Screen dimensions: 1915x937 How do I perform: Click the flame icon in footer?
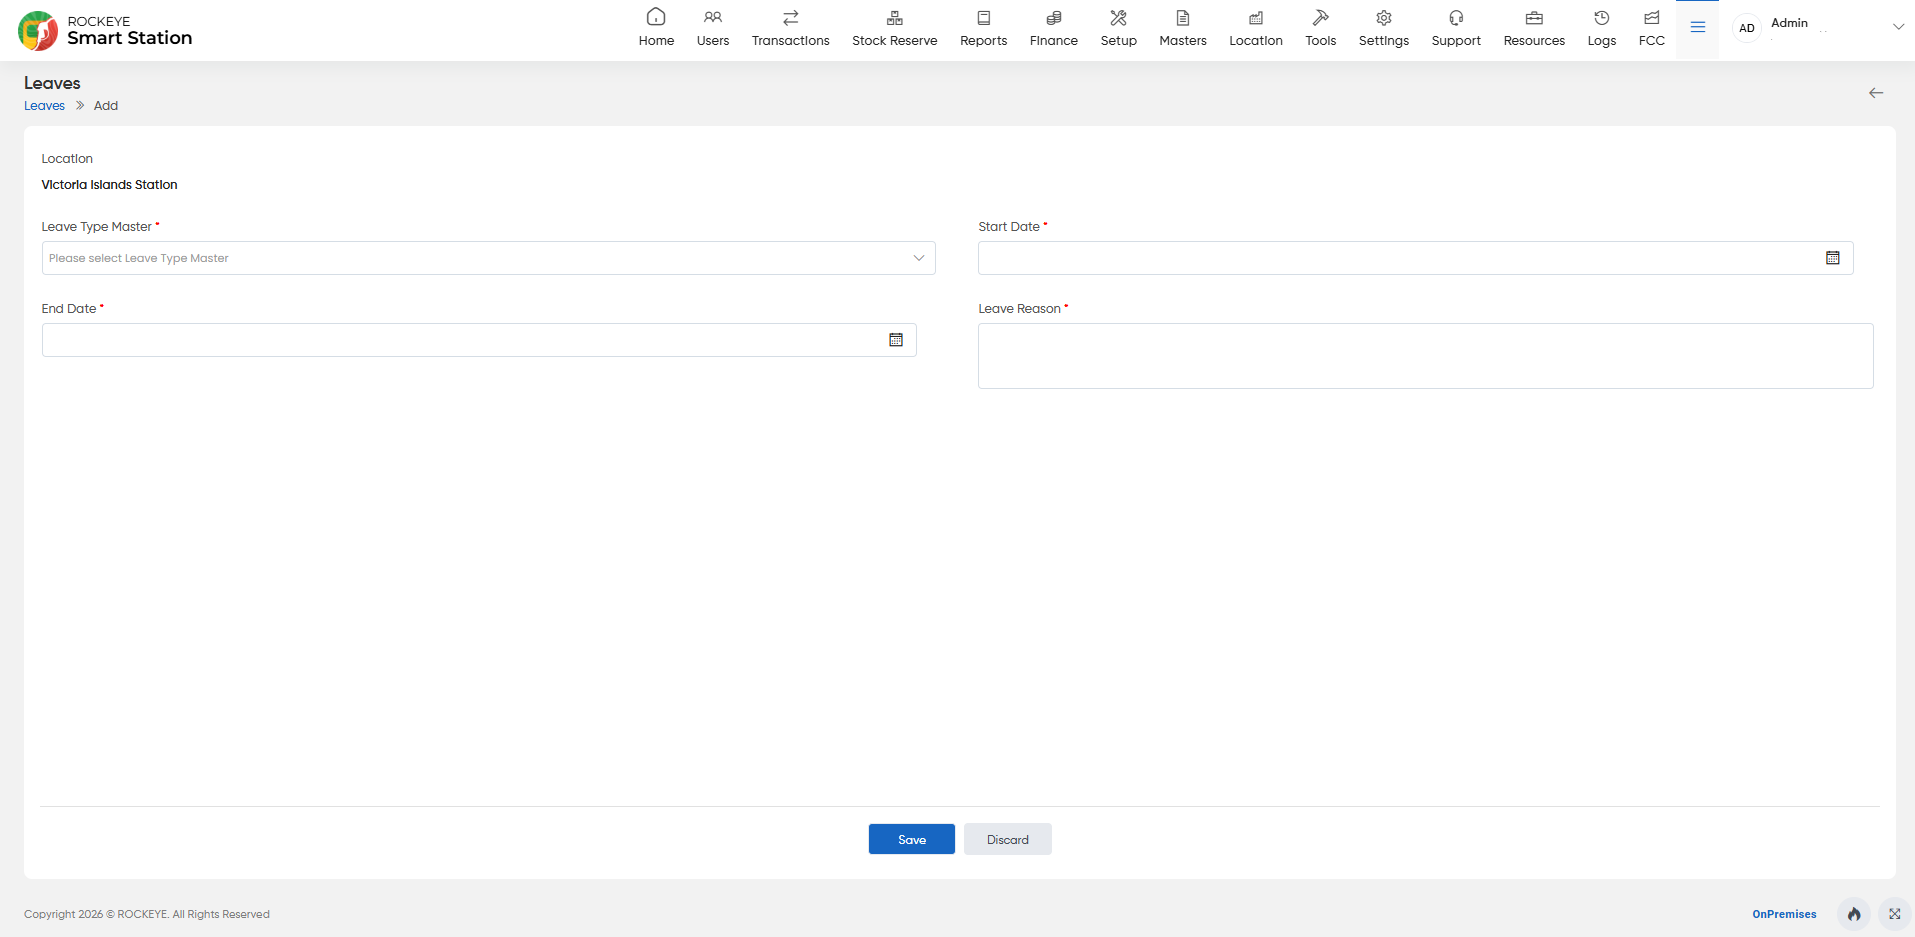(1854, 914)
